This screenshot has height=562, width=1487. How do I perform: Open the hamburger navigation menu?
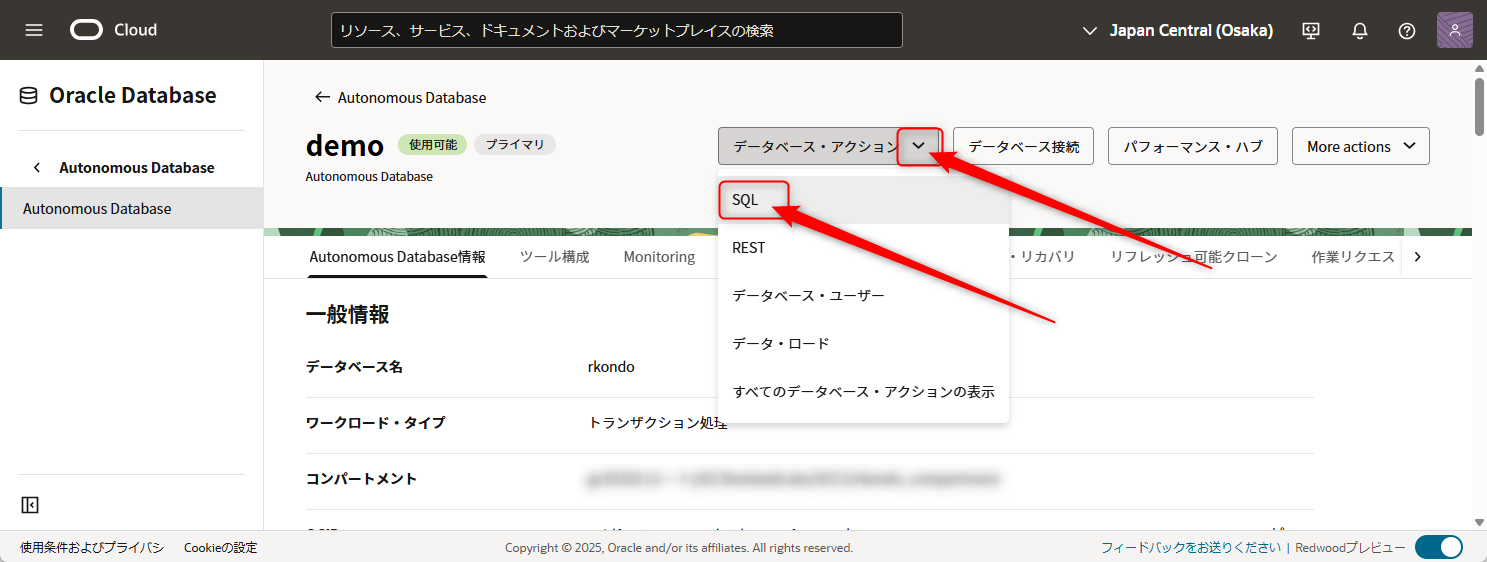tap(34, 30)
